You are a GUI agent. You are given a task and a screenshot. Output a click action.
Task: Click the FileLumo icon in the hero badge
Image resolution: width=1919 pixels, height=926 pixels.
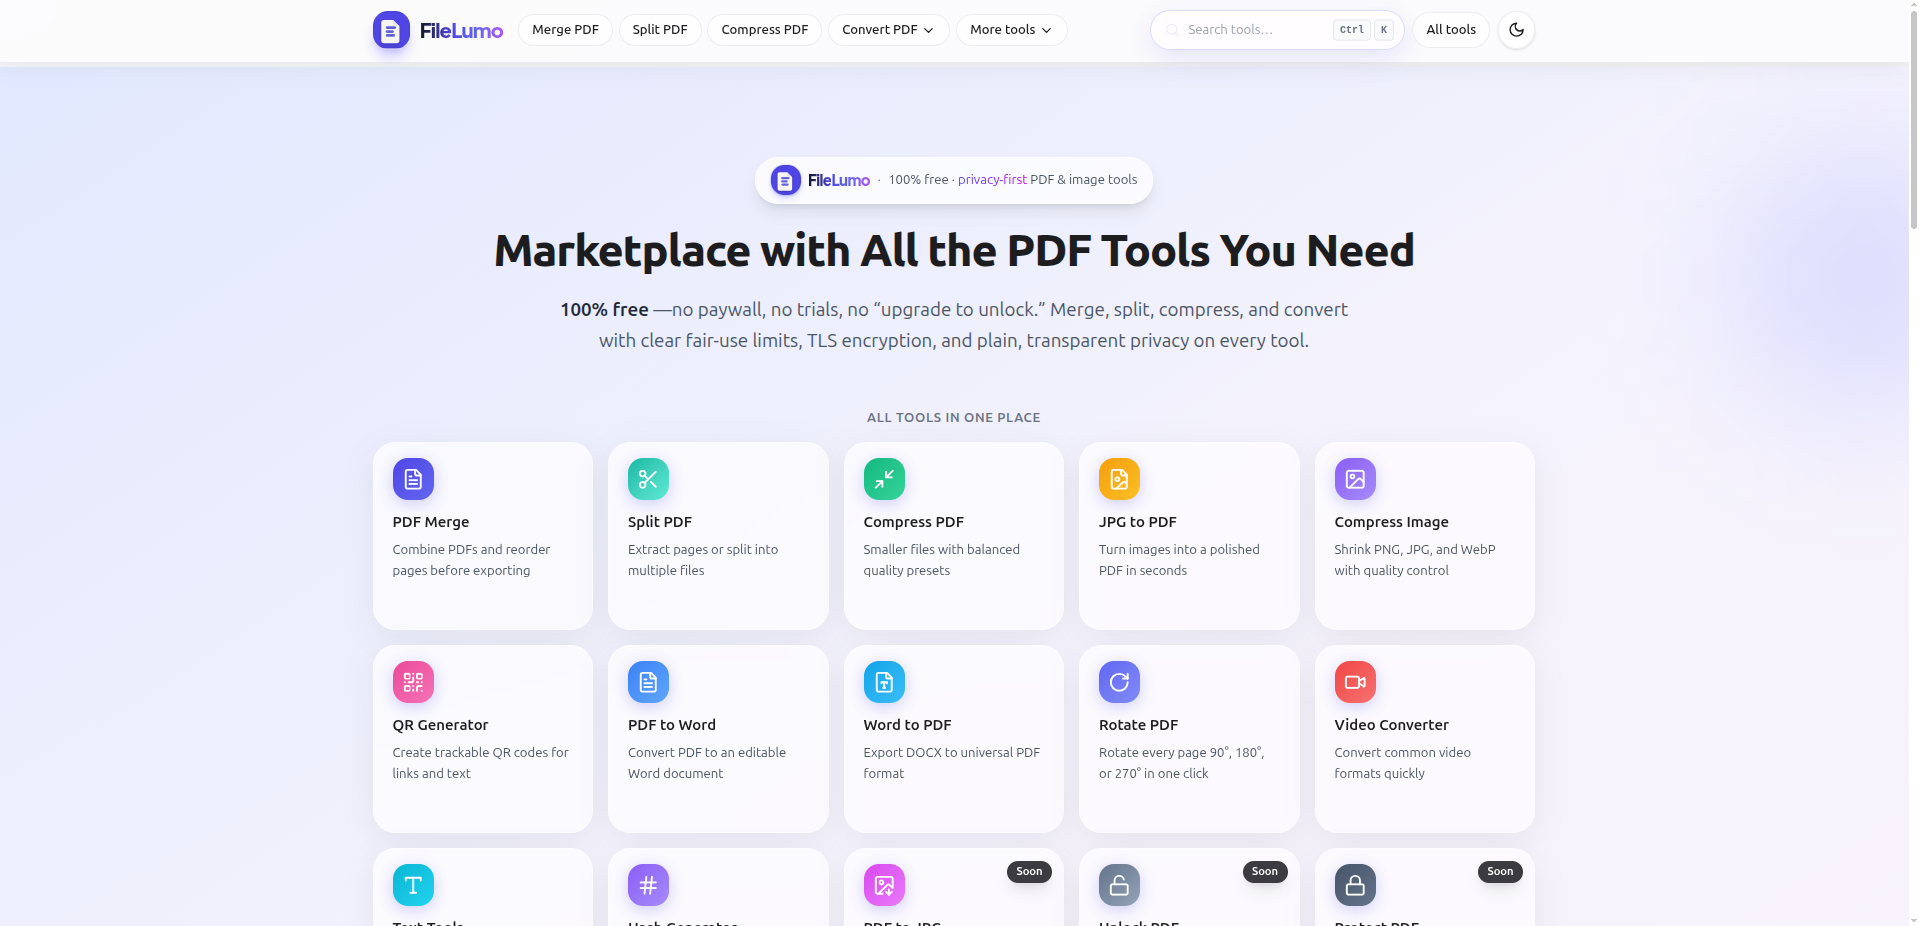pos(785,180)
